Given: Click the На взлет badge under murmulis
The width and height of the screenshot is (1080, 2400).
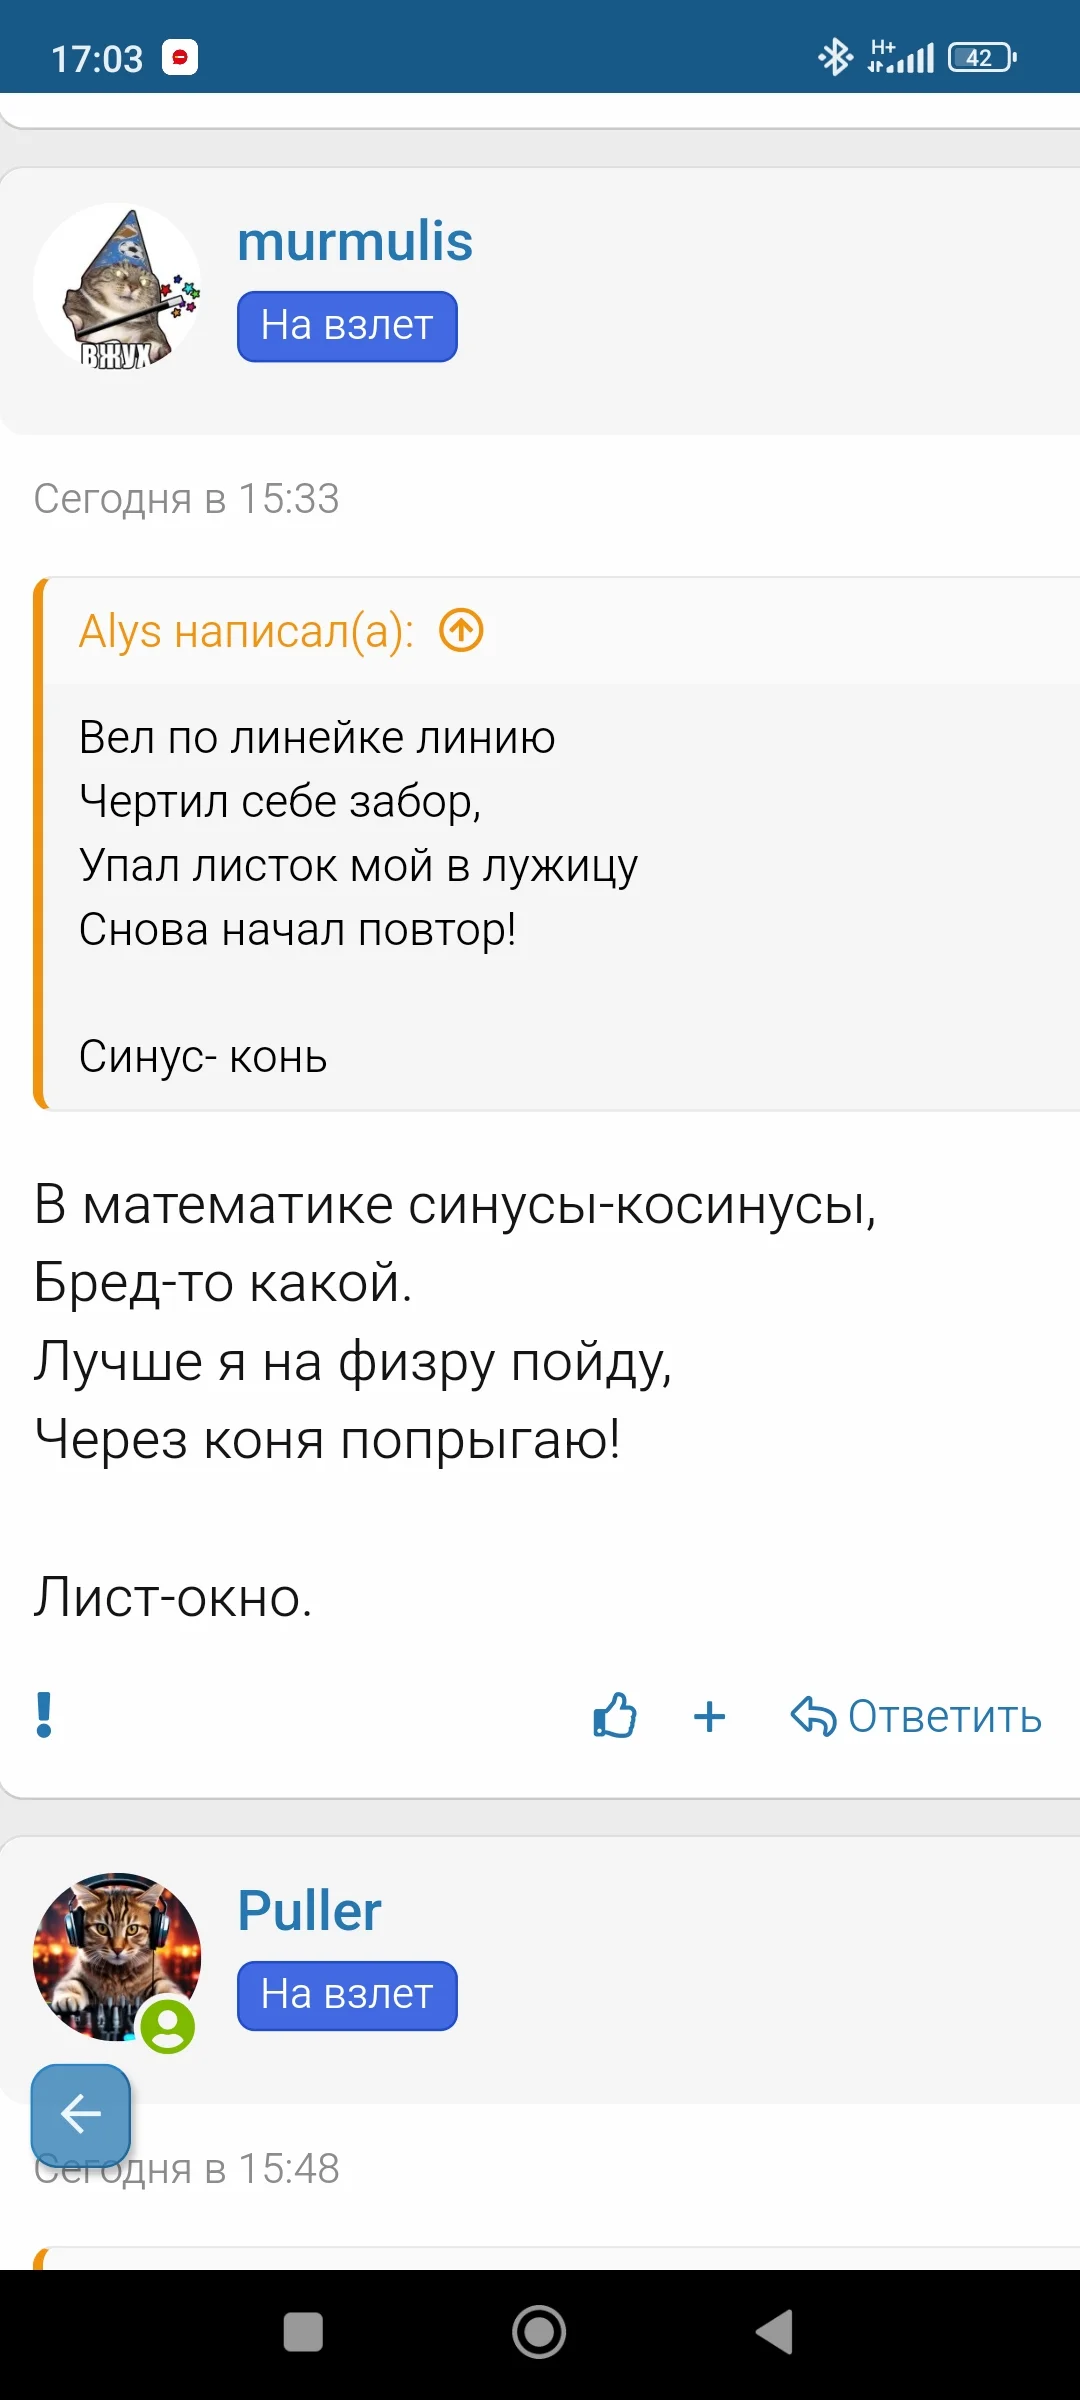Looking at the screenshot, I should tap(347, 325).
